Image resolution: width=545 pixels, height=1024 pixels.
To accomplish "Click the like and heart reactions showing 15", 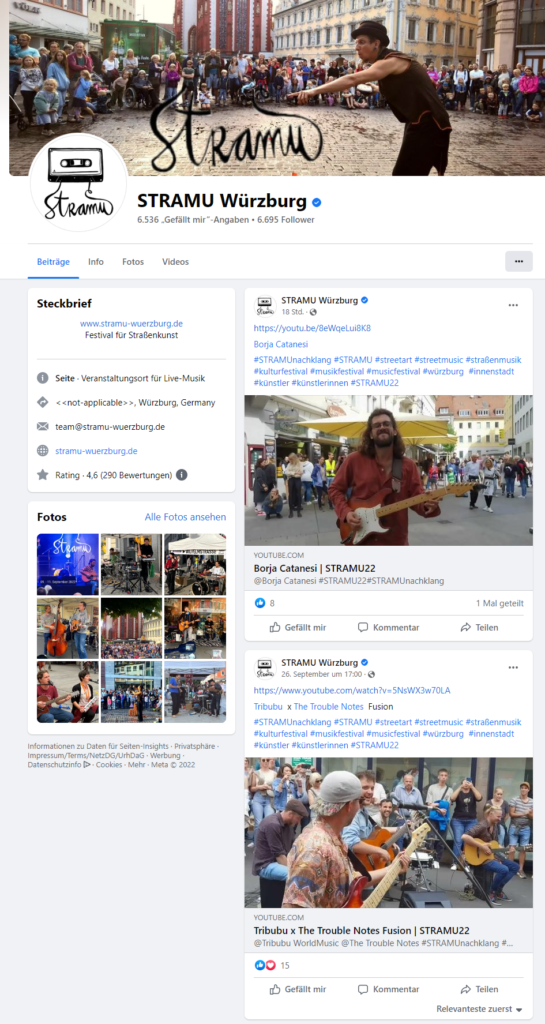I will tap(265, 965).
